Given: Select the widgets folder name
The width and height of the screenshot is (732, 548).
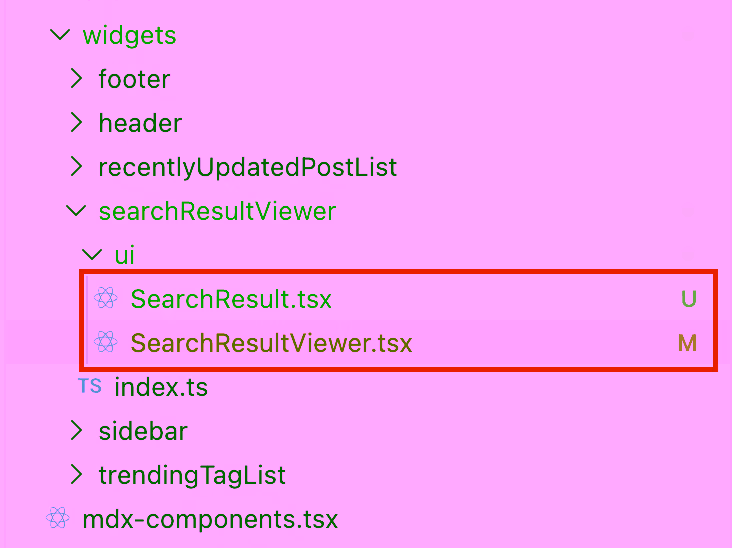Looking at the screenshot, I should tap(129, 36).
